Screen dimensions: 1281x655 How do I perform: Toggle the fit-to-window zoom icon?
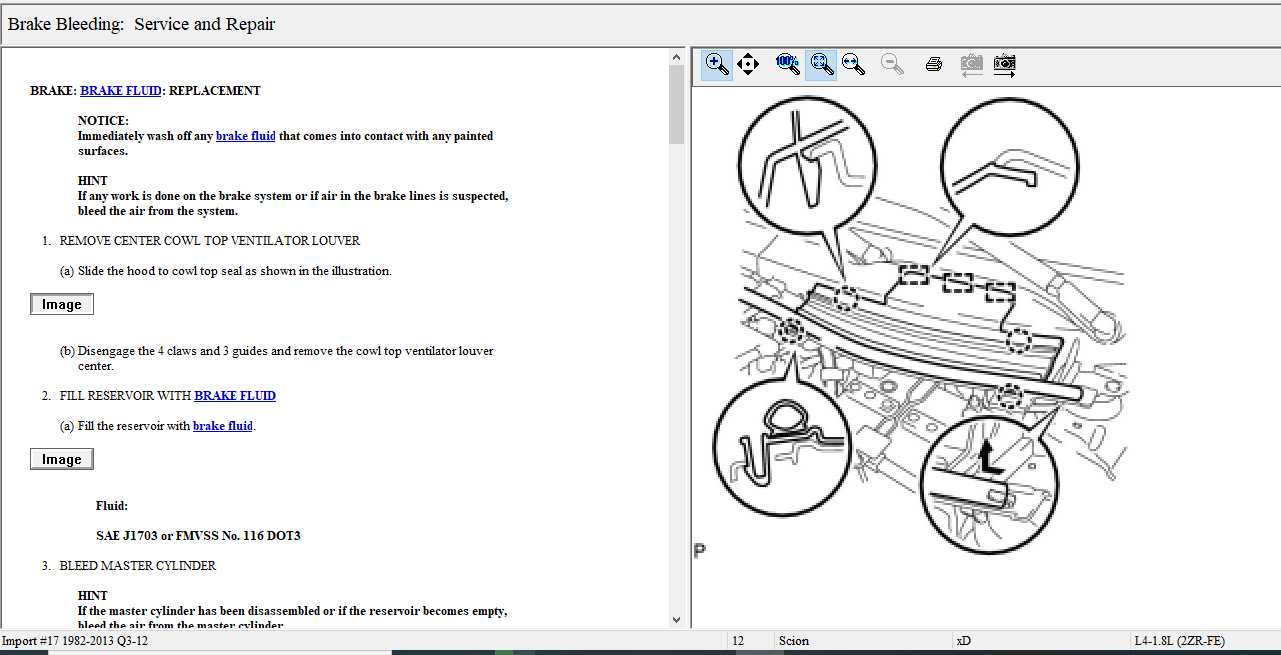tap(821, 65)
